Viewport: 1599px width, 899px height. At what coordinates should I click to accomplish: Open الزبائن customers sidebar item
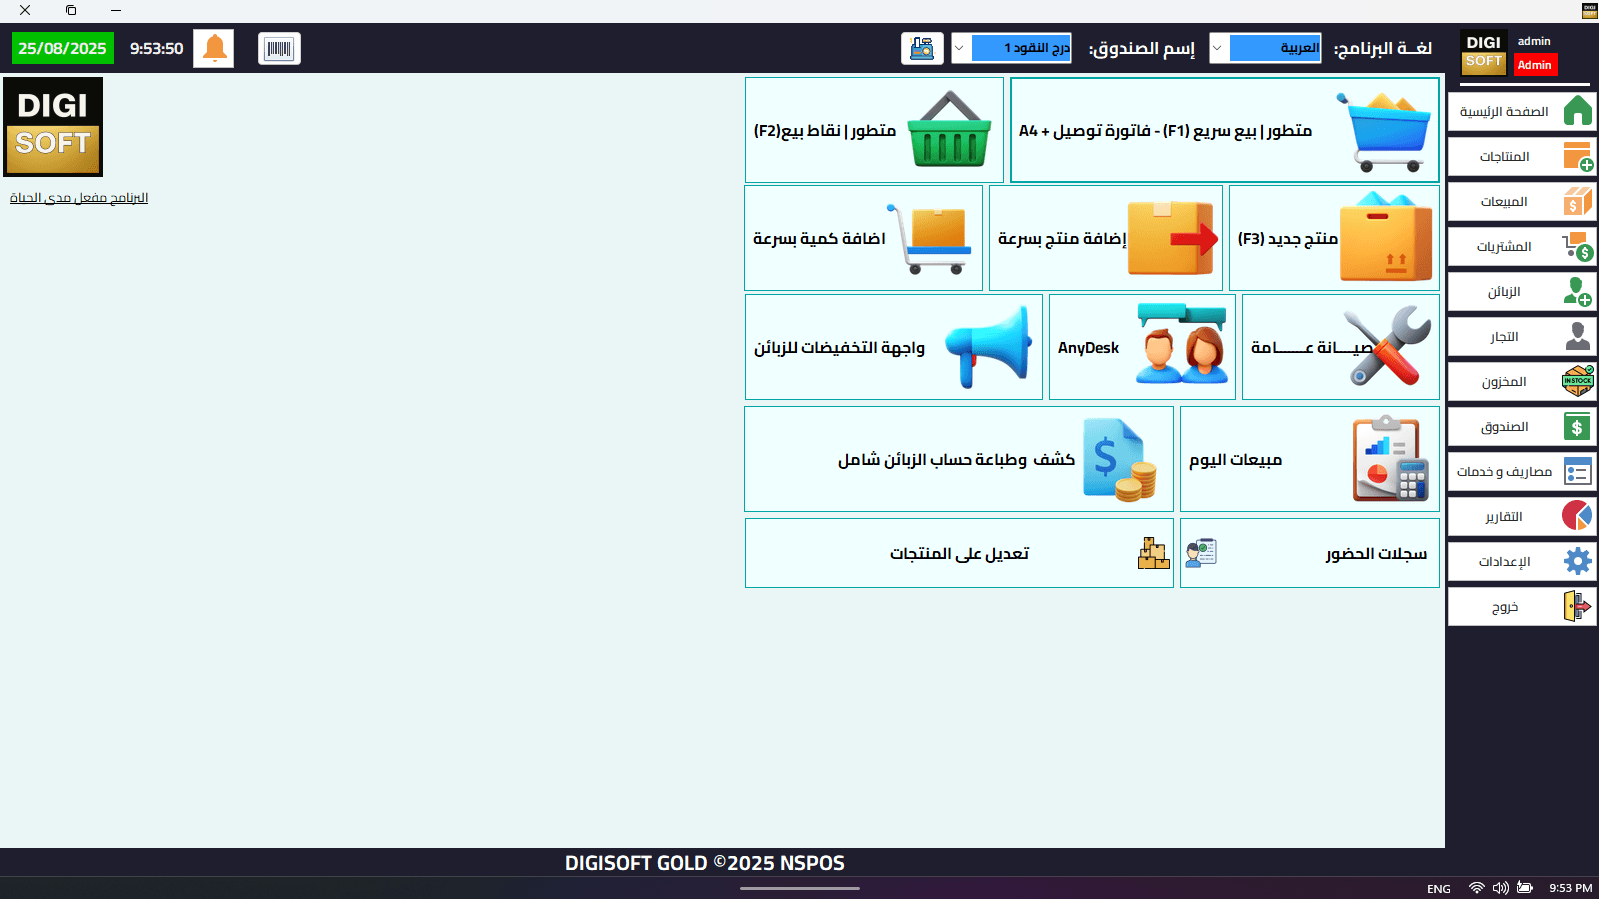click(x=1522, y=291)
